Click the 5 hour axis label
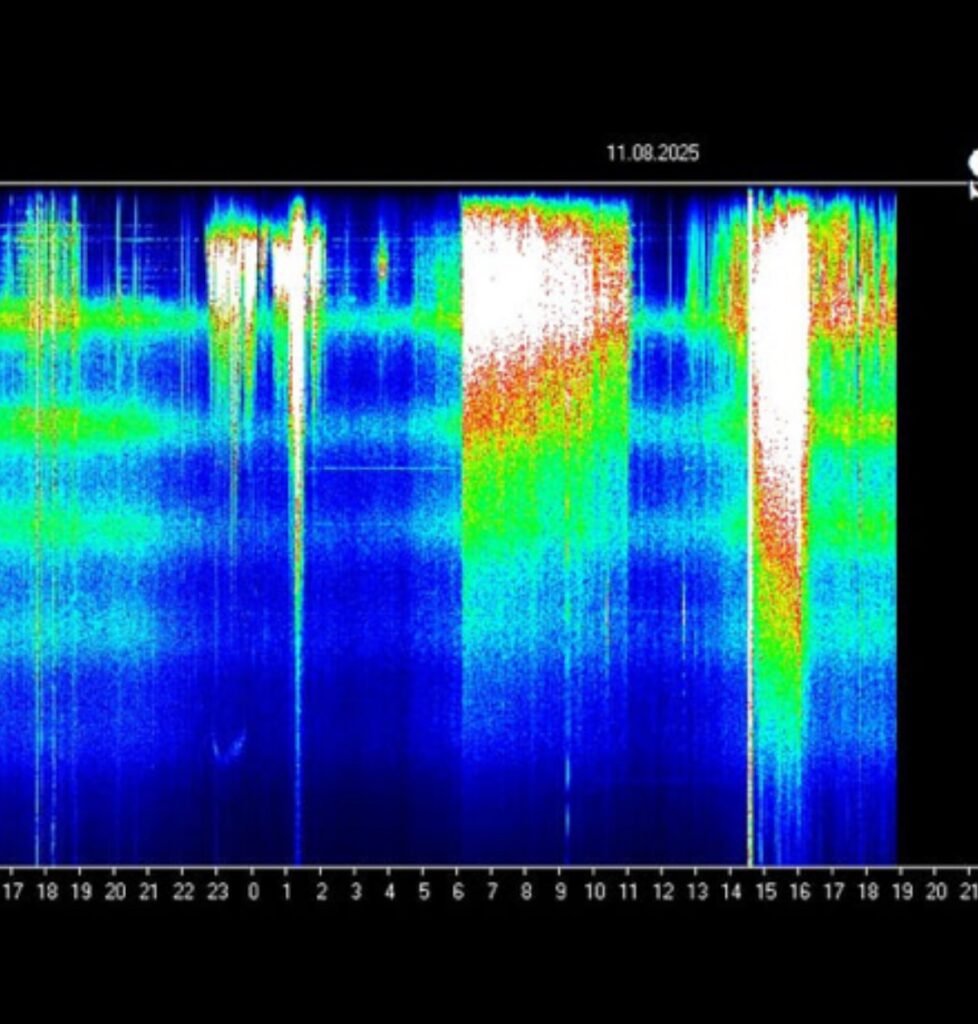 (x=424, y=891)
